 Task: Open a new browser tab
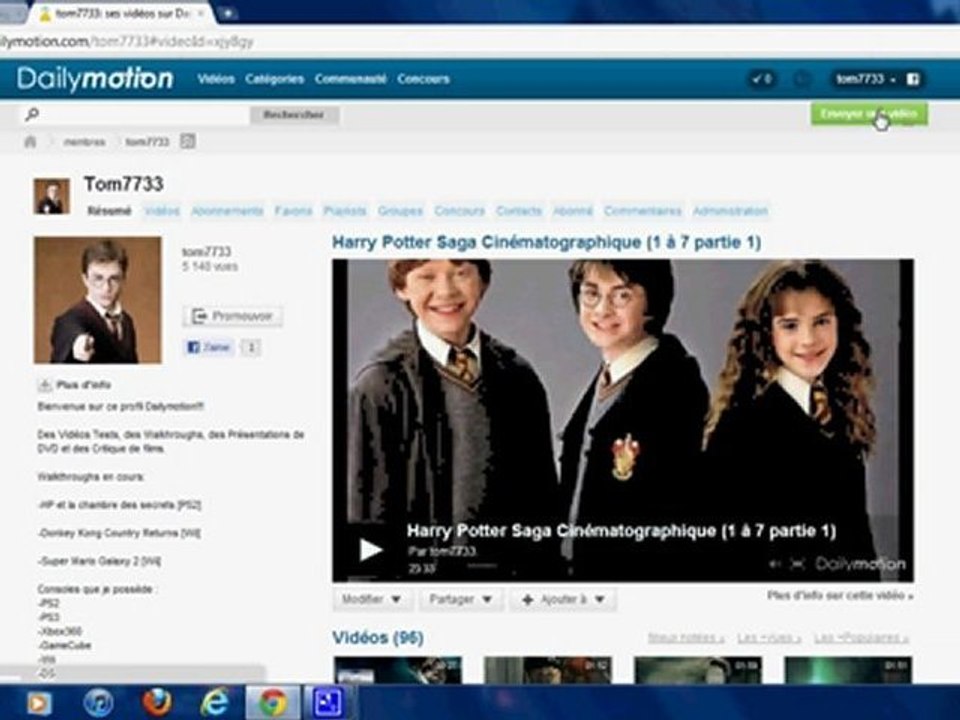click(x=227, y=13)
